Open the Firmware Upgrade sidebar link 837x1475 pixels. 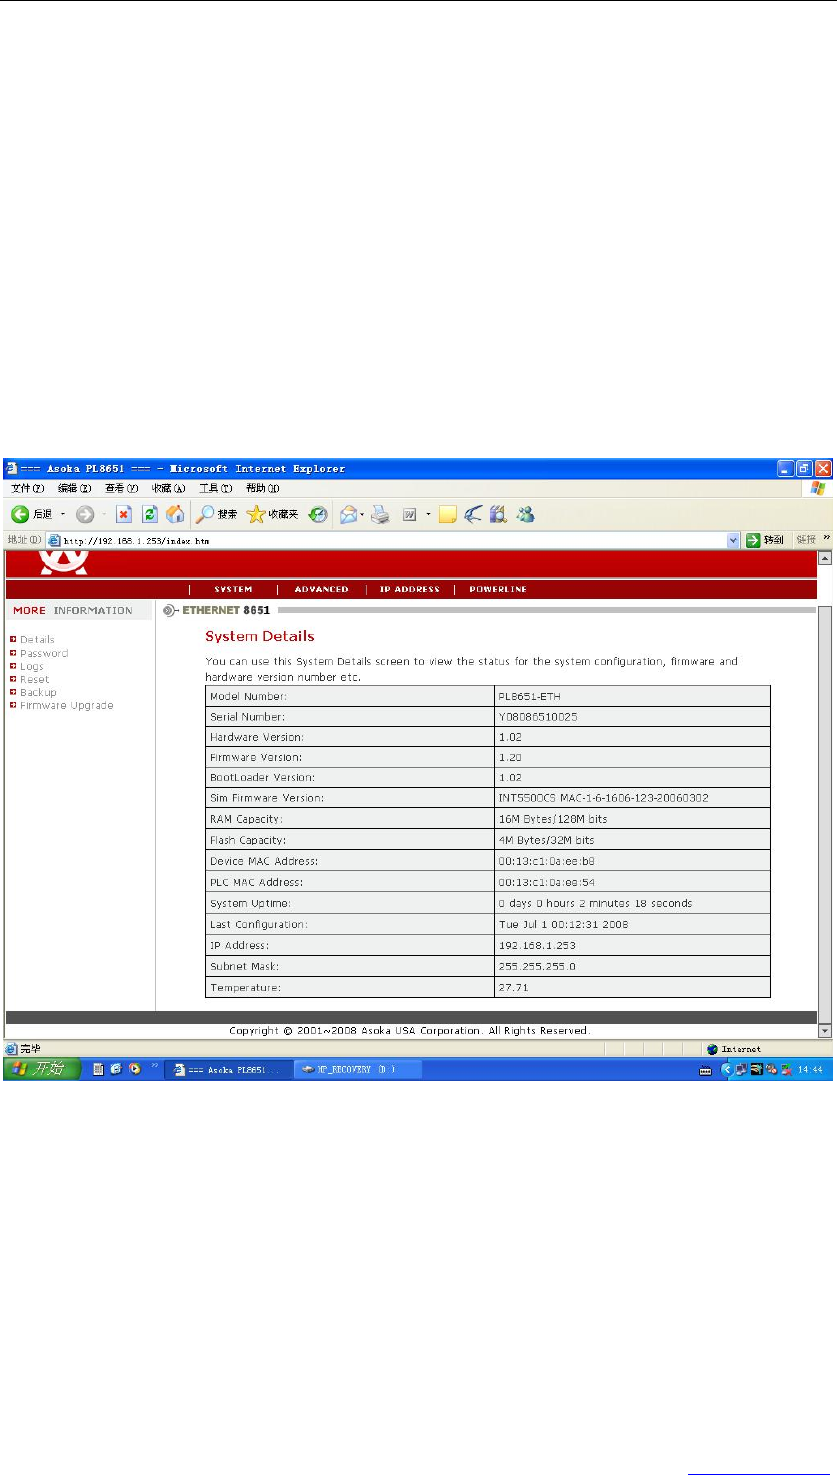[66, 705]
